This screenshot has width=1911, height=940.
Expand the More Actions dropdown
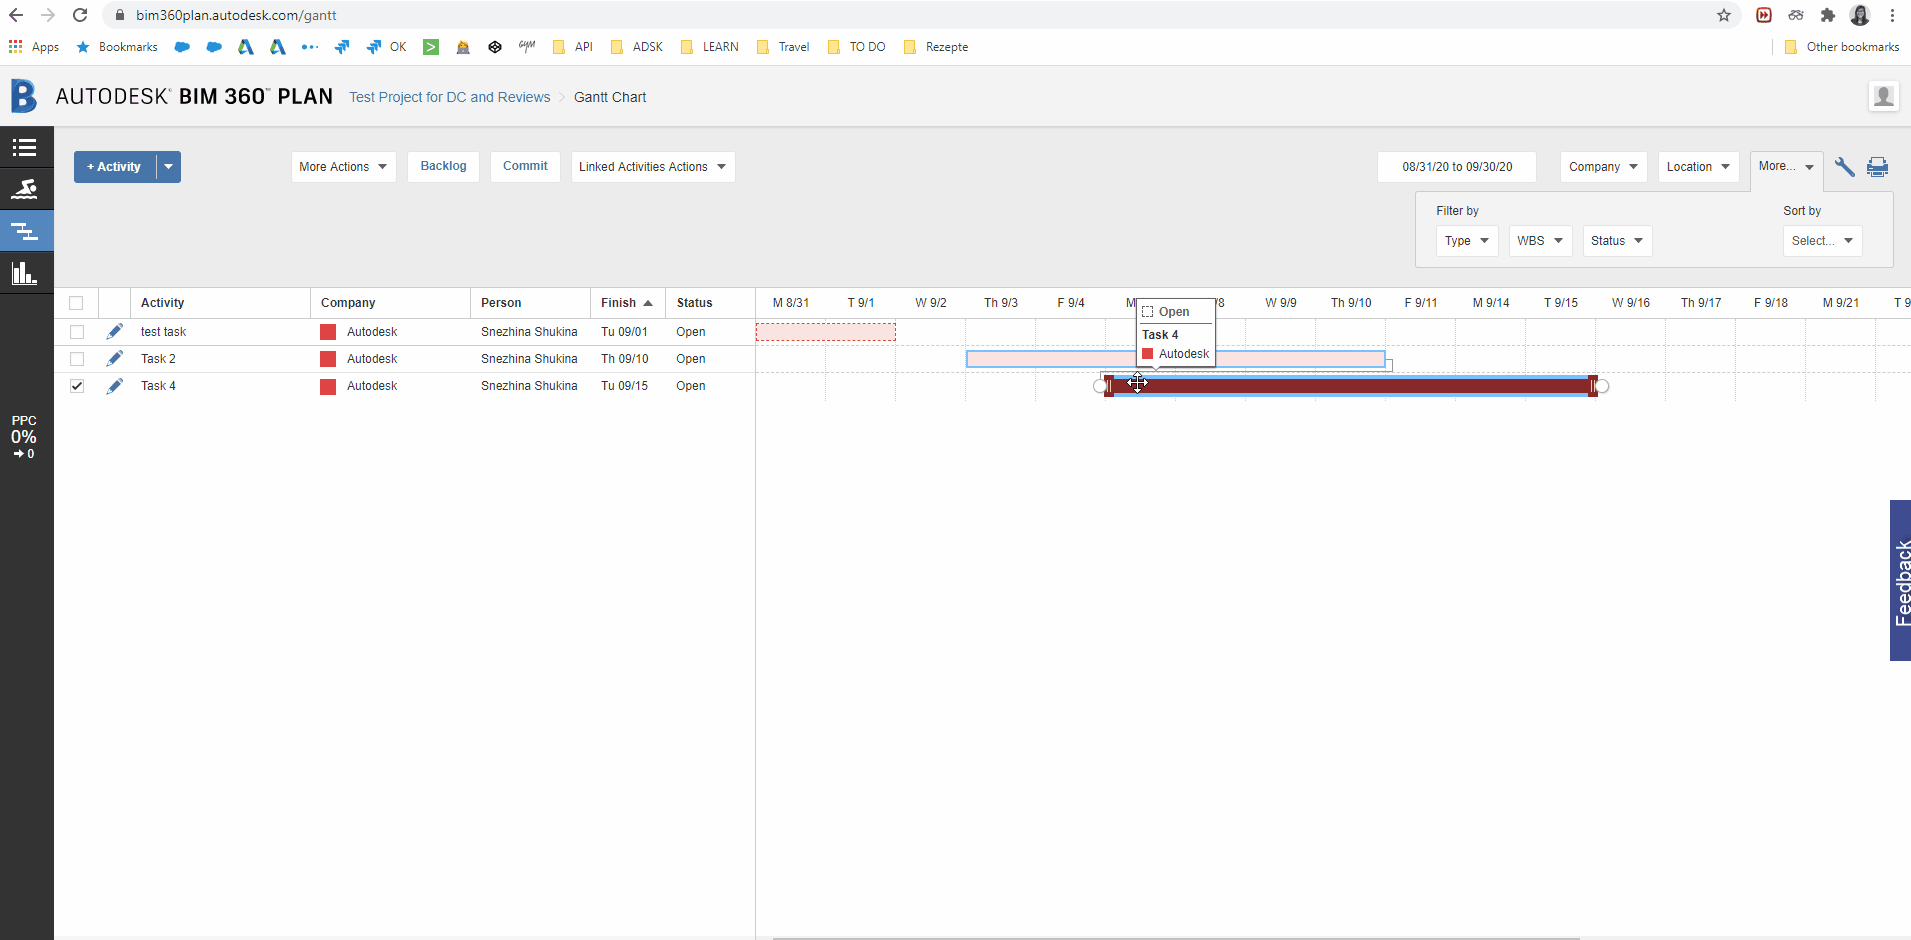tap(343, 167)
